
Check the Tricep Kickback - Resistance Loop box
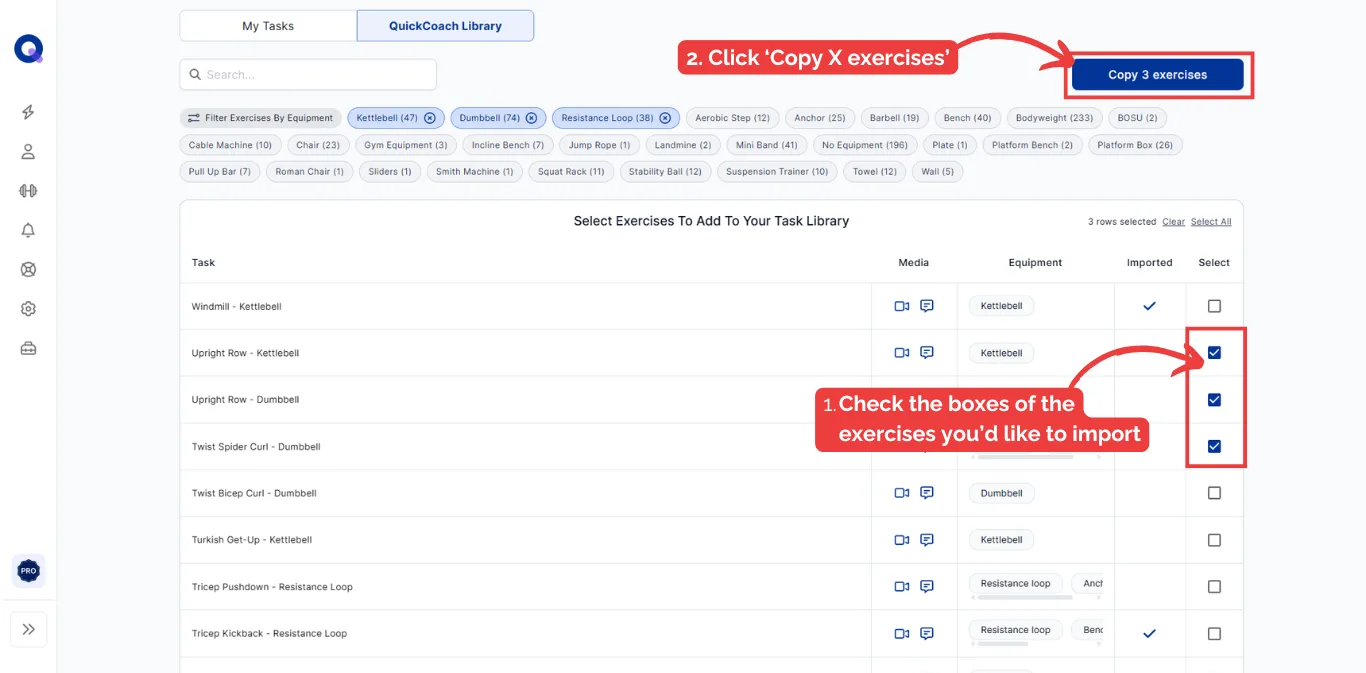pyautogui.click(x=1214, y=634)
